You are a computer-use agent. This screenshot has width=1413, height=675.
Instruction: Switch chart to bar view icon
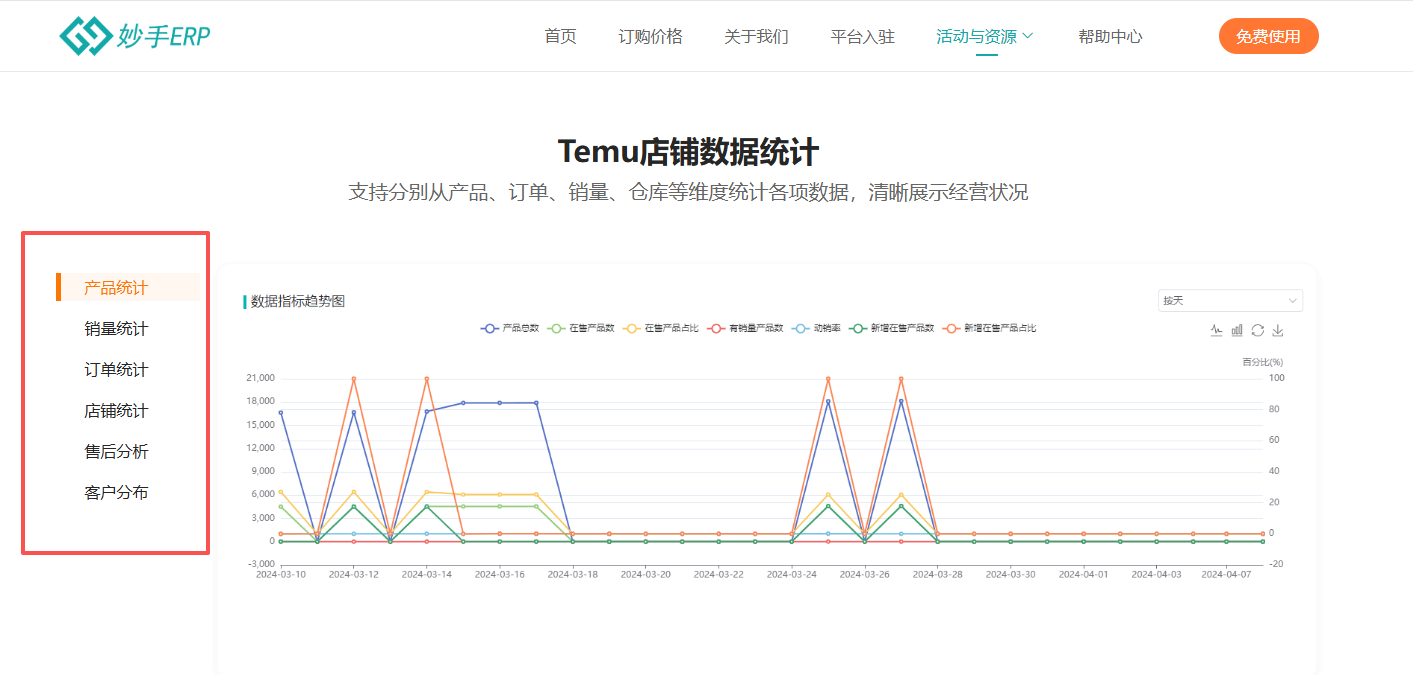[x=1237, y=330]
